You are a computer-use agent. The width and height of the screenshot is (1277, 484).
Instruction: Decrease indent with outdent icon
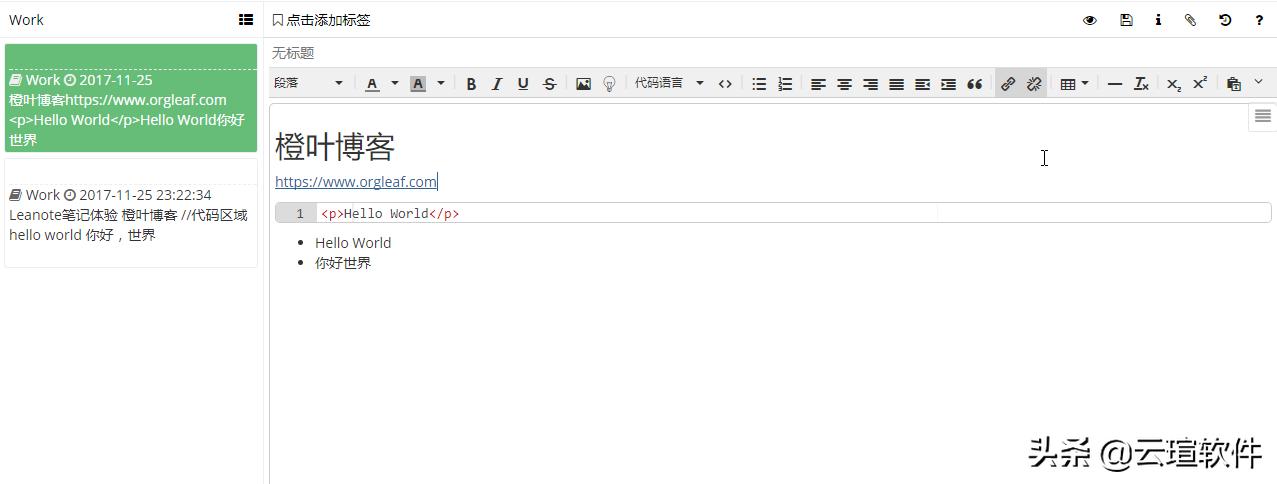pyautogui.click(x=922, y=84)
